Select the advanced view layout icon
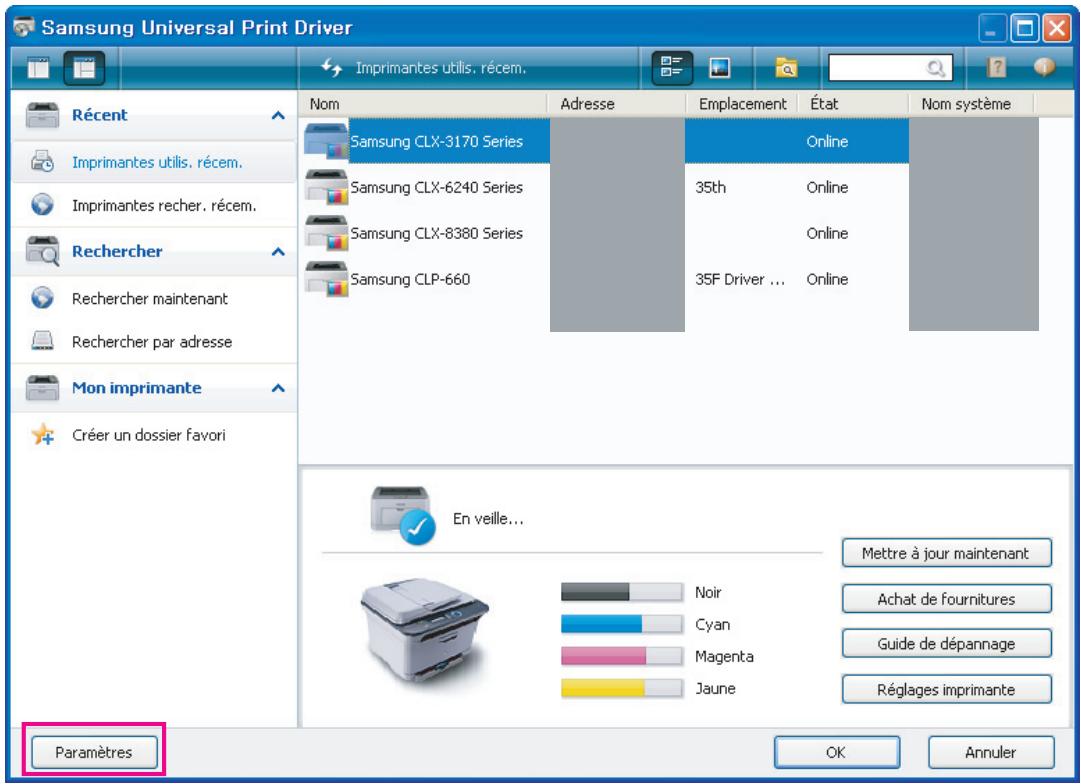Viewport: 1081px width, 784px height. 84,68
